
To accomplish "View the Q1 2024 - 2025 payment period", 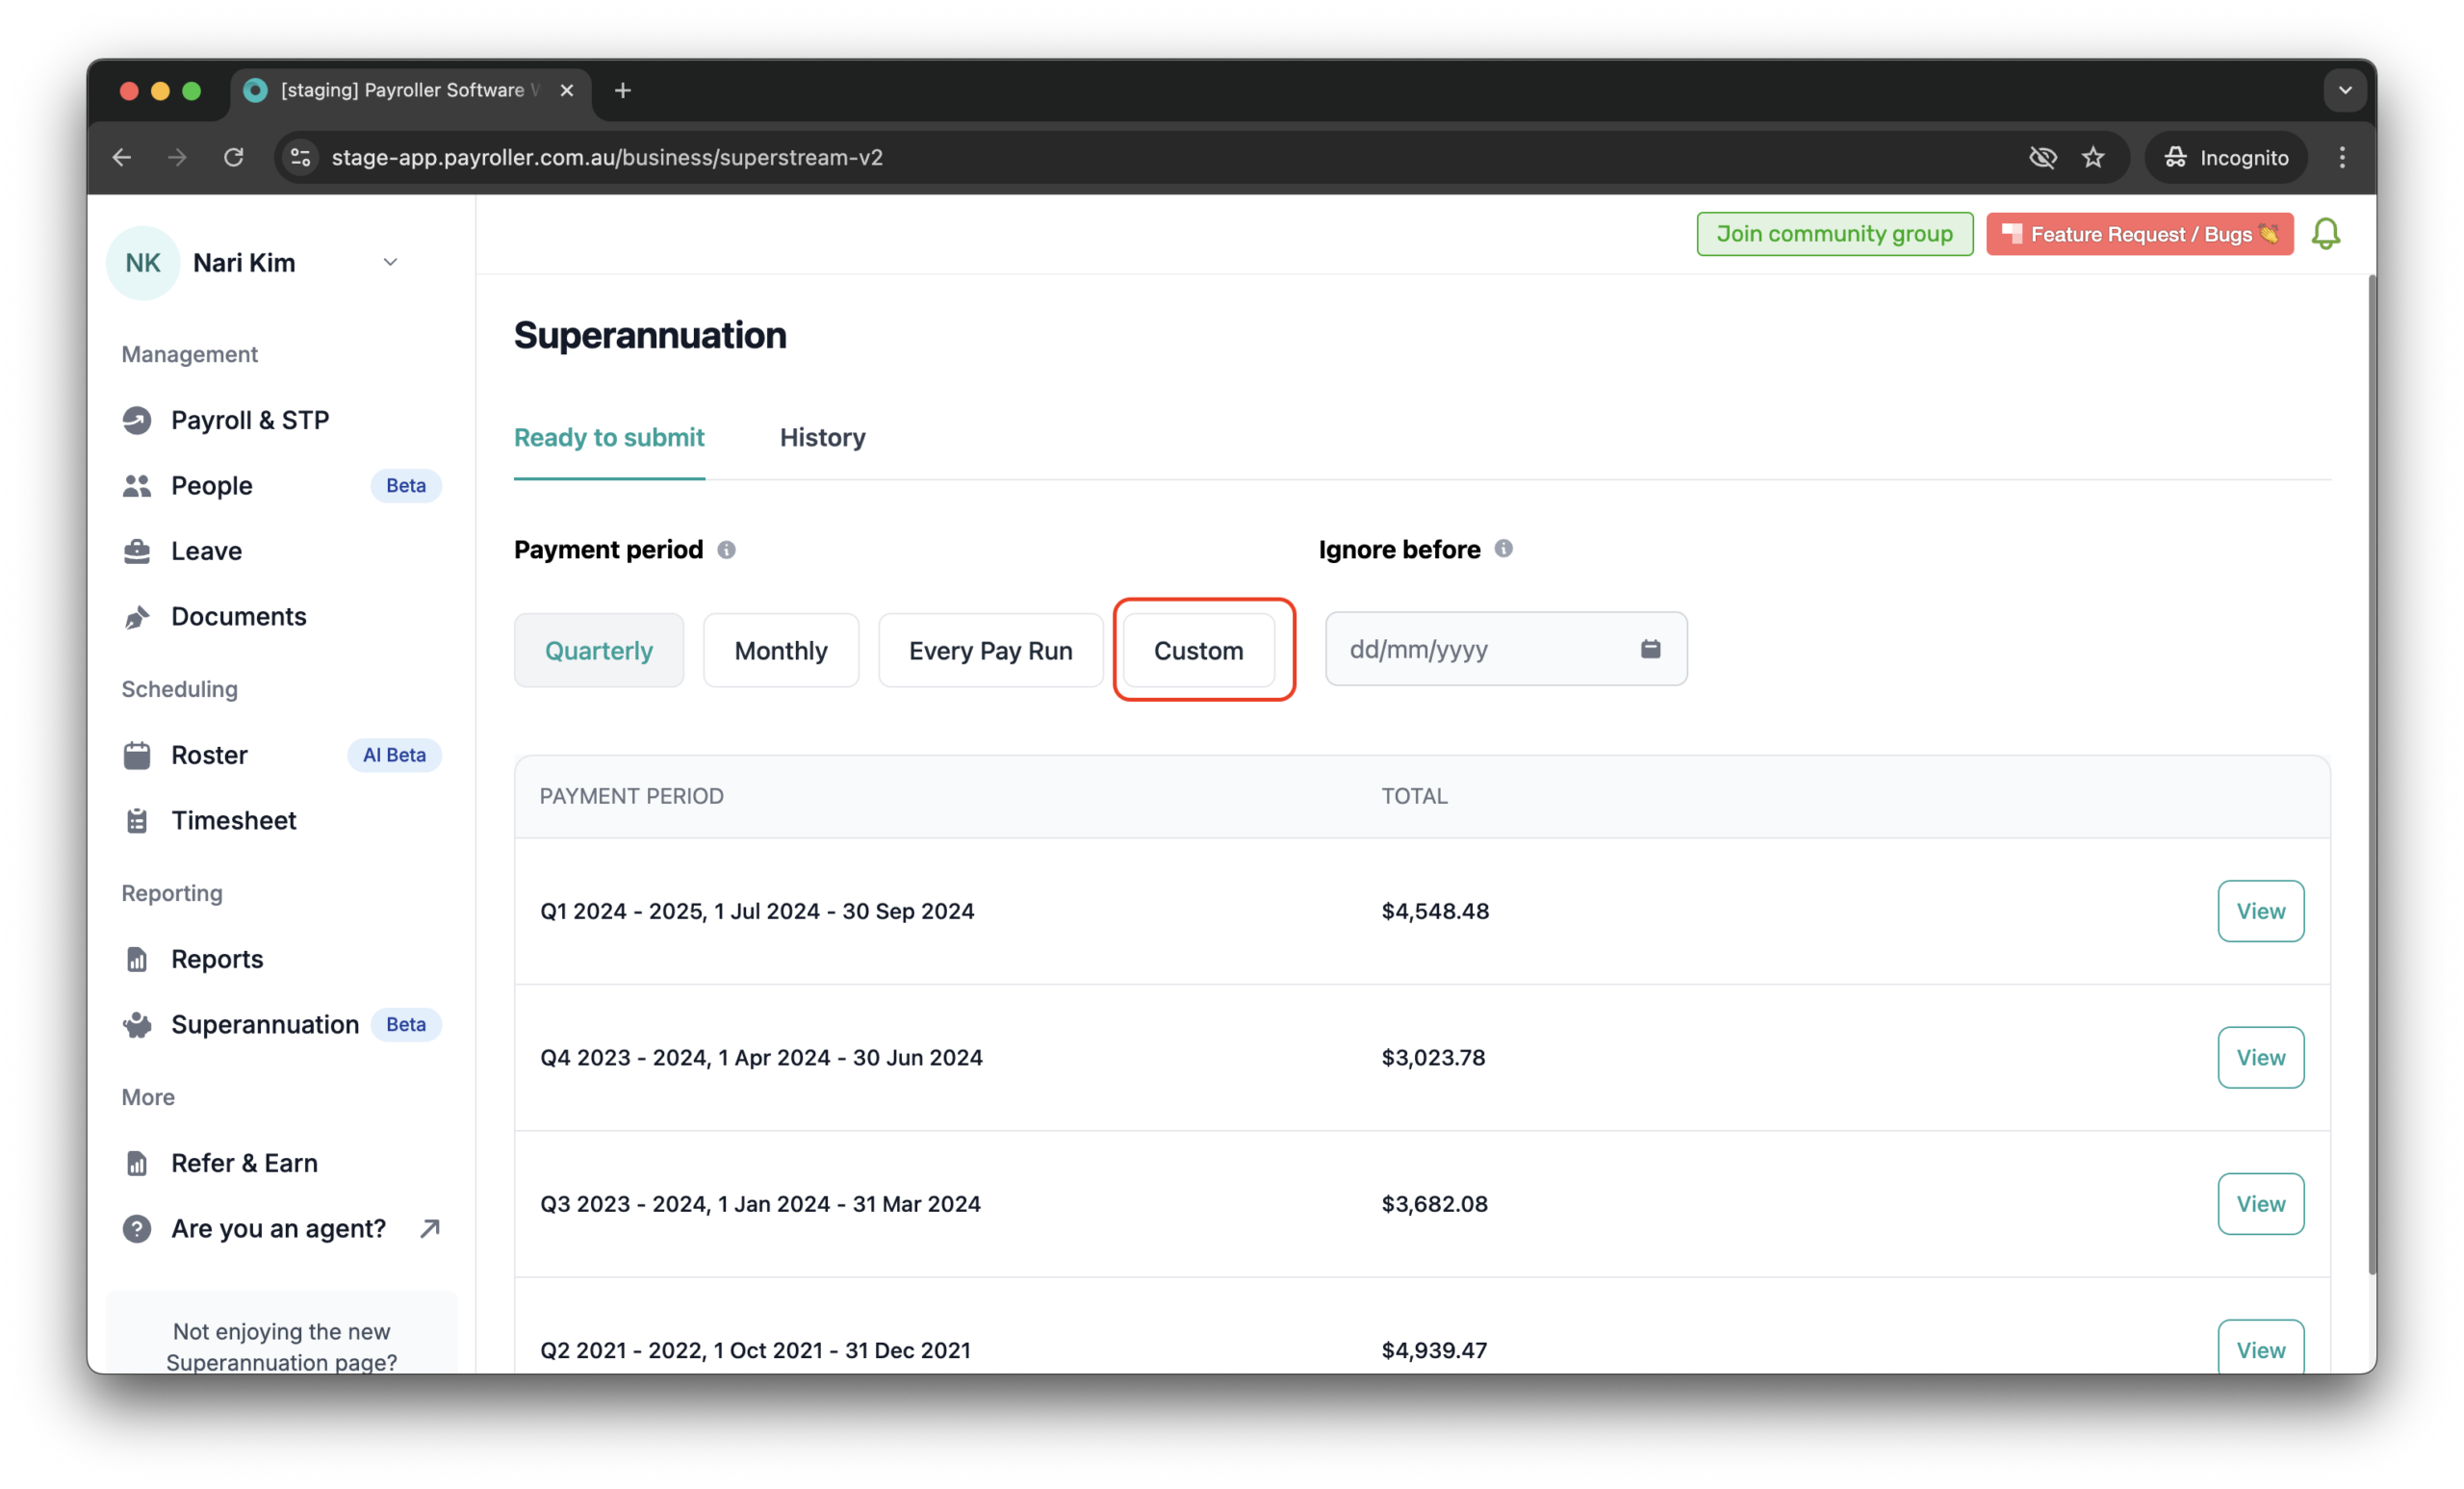I will pyautogui.click(x=2260, y=911).
